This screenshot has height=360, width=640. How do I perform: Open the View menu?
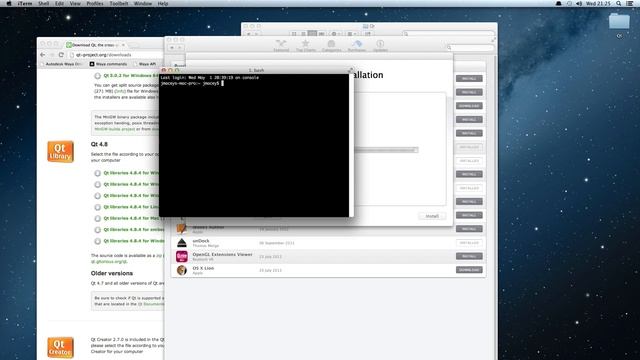(x=75, y=3)
